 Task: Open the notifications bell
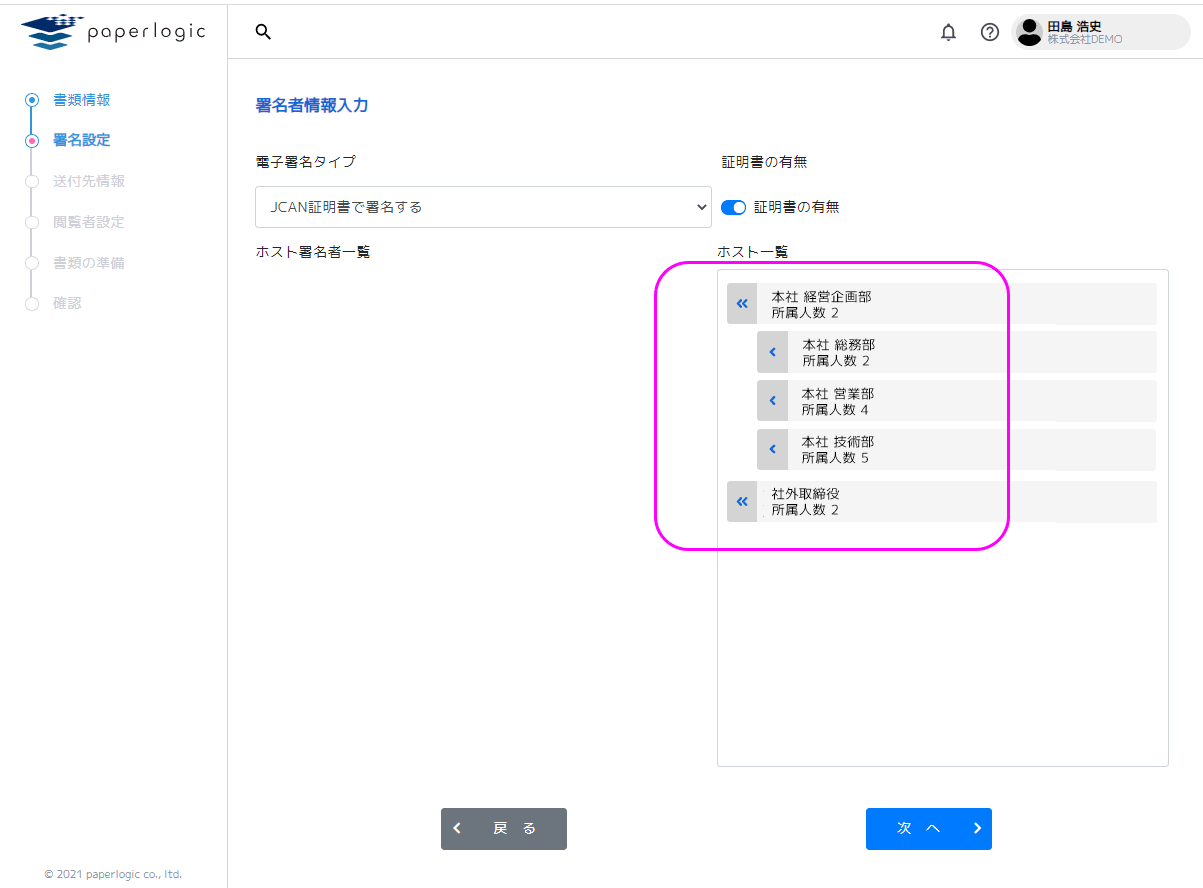948,33
